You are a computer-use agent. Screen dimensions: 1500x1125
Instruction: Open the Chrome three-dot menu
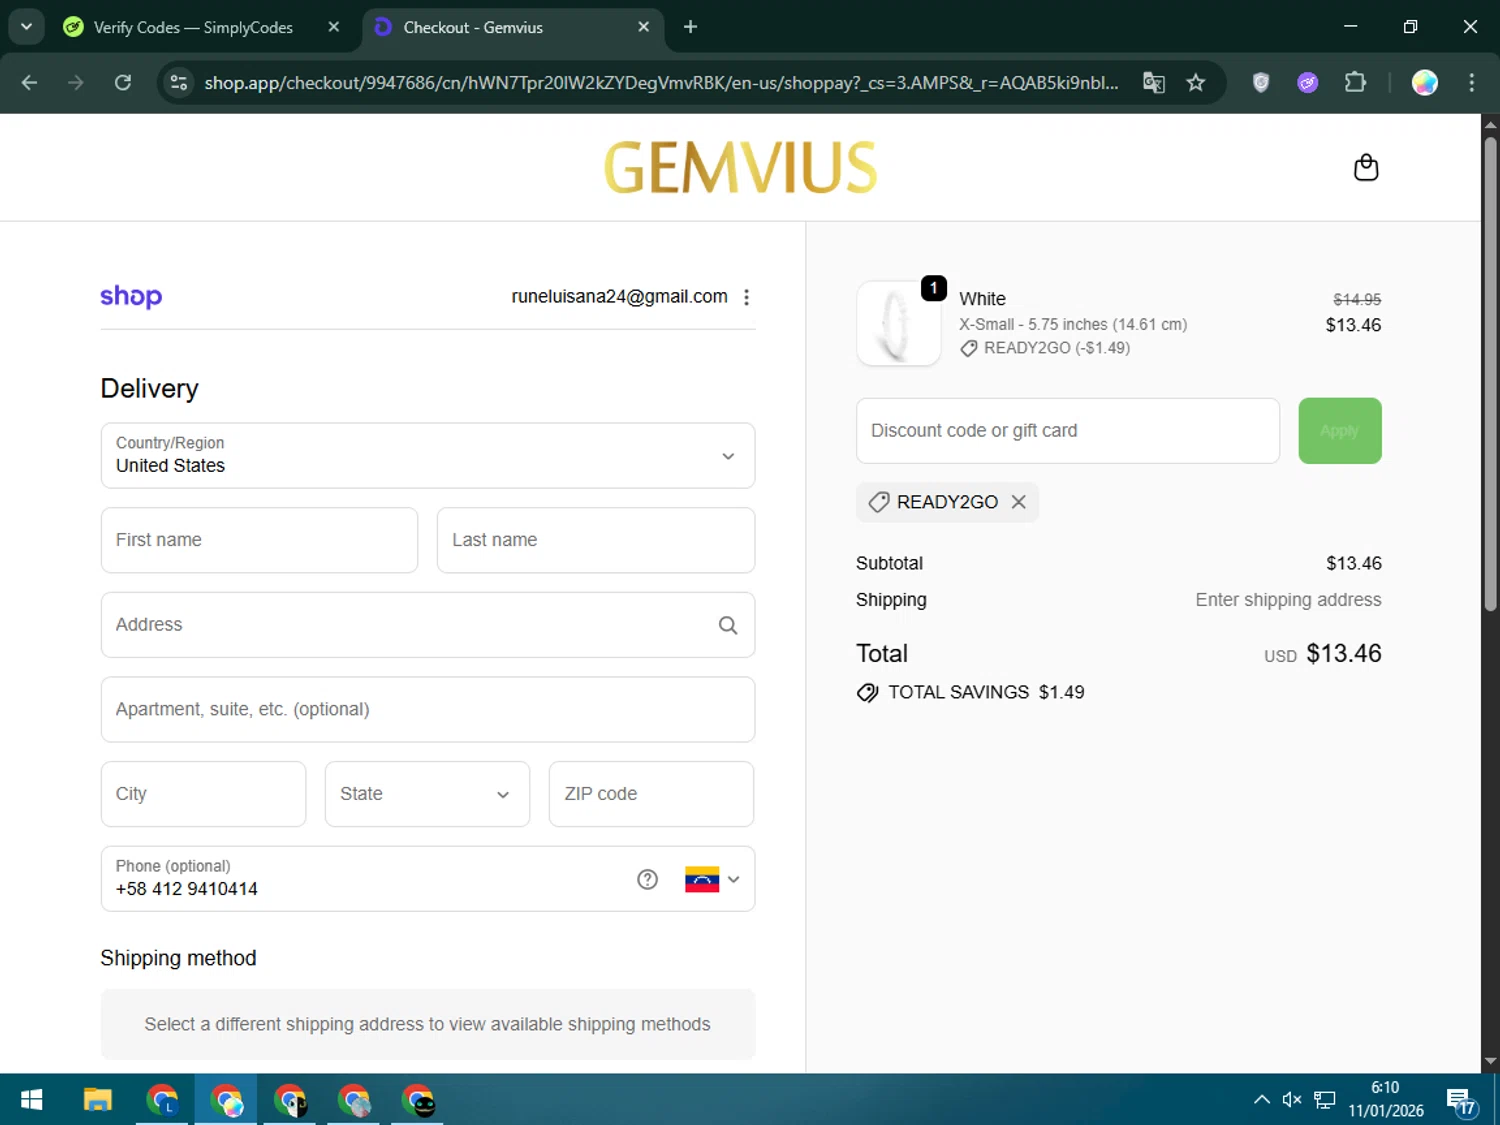1471,82
